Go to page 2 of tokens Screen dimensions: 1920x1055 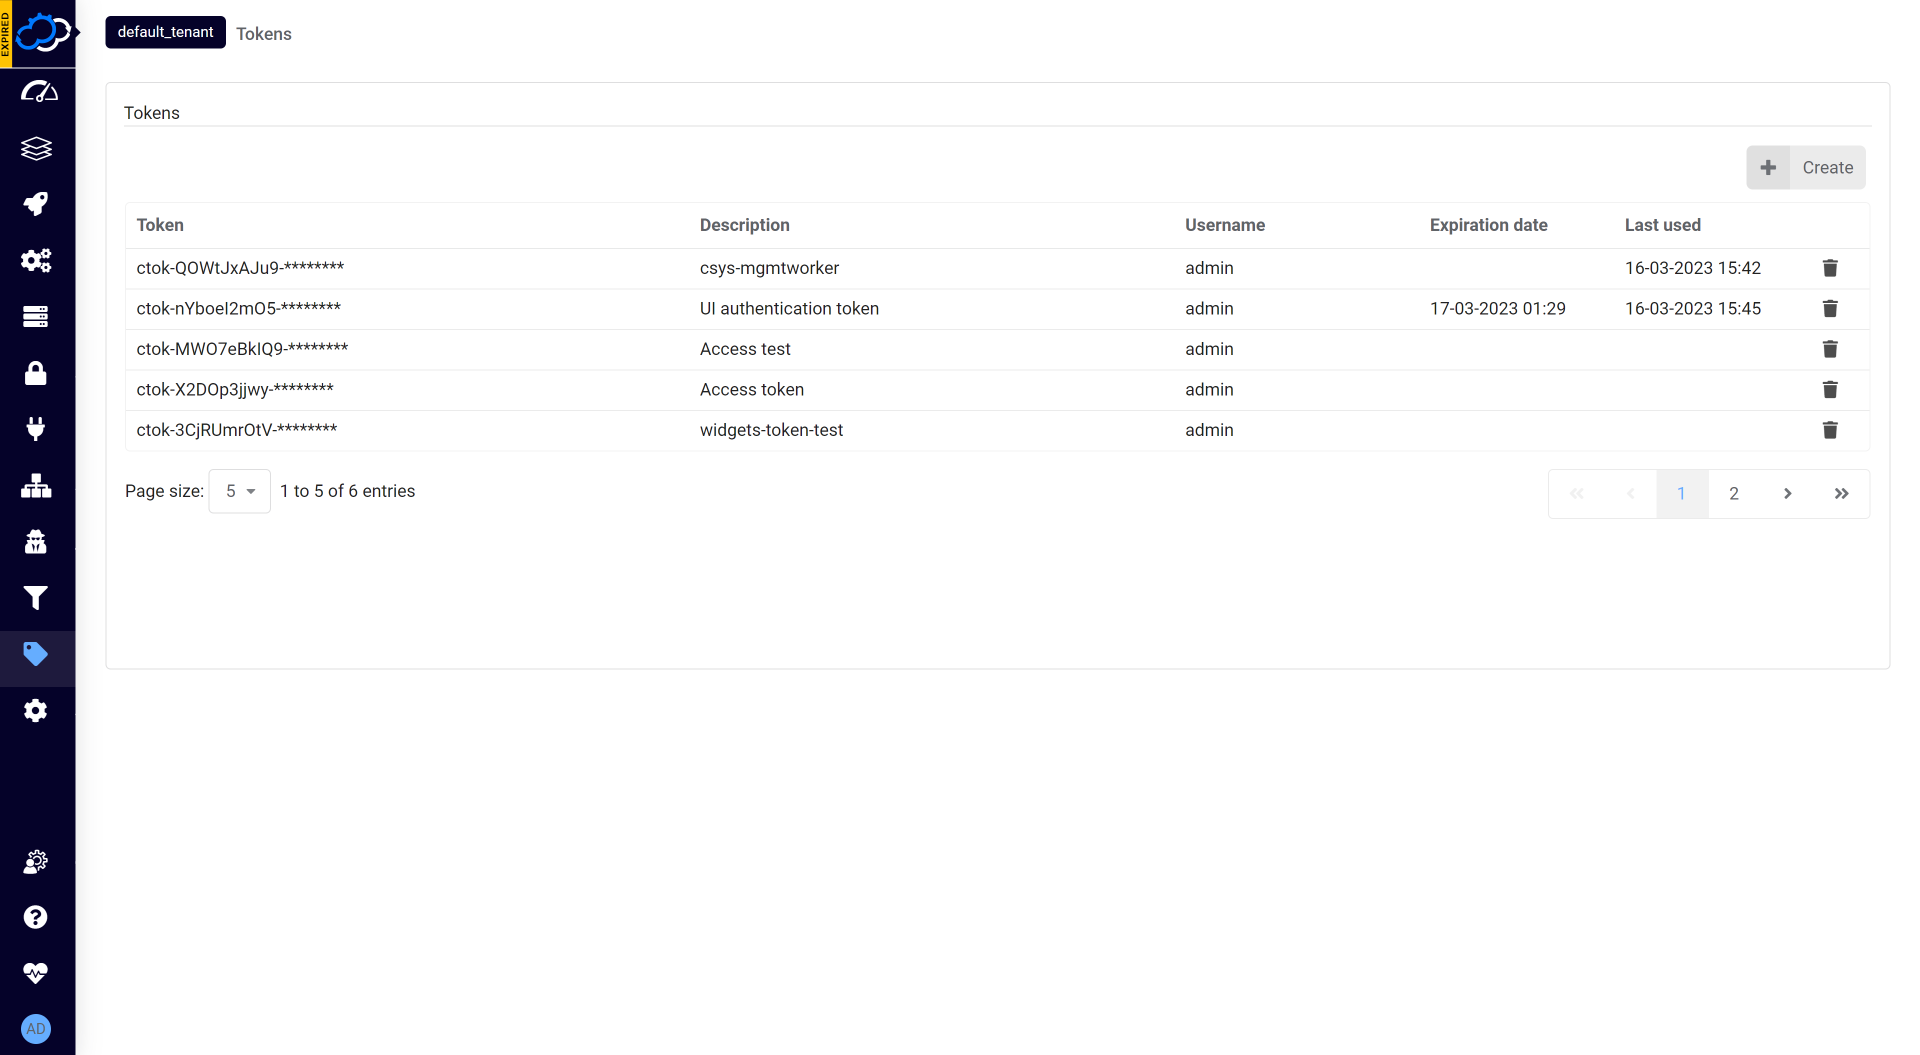[1734, 494]
